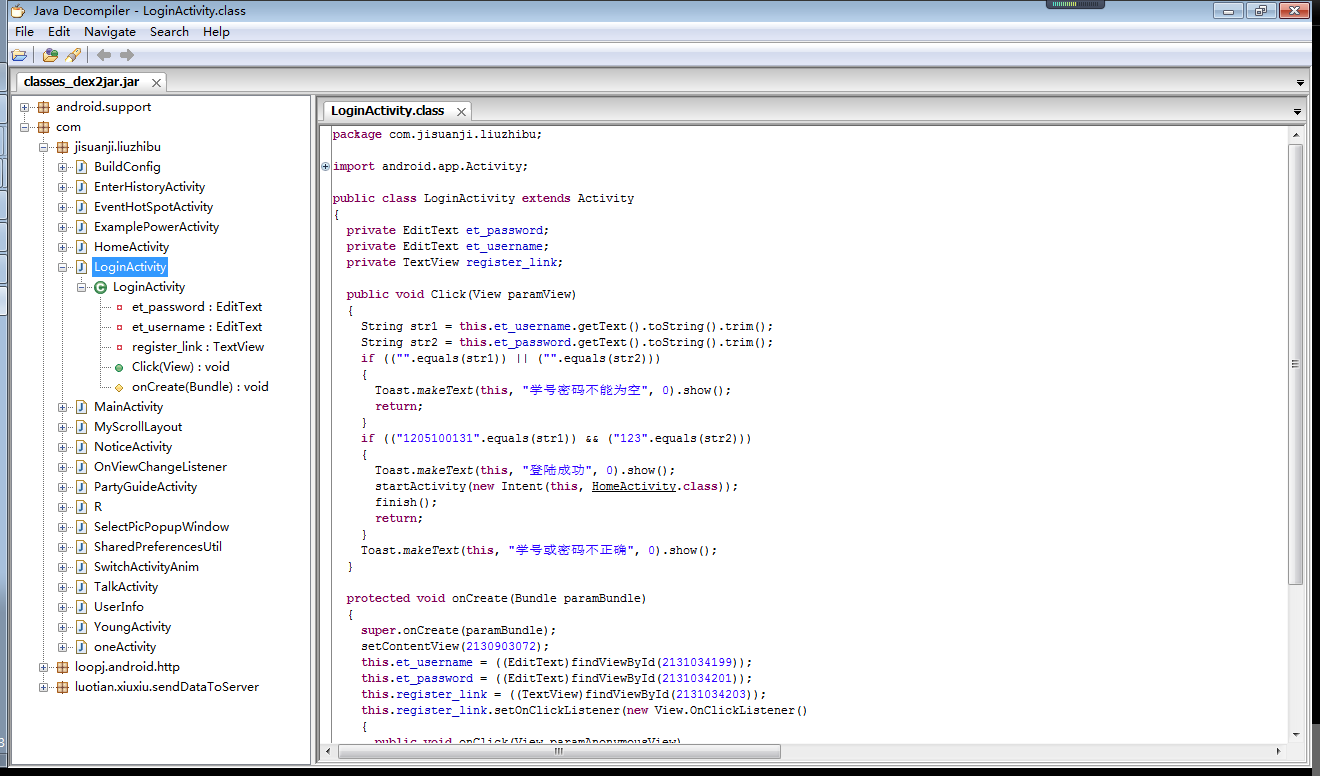Click the android.support package icon
The image size is (1320, 776).
(43, 107)
